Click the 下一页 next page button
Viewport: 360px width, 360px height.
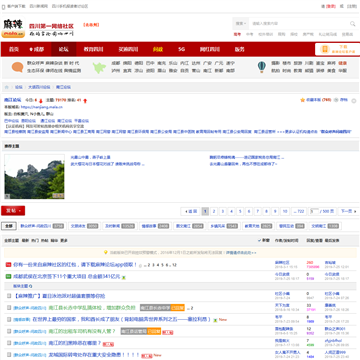[x=348, y=211]
